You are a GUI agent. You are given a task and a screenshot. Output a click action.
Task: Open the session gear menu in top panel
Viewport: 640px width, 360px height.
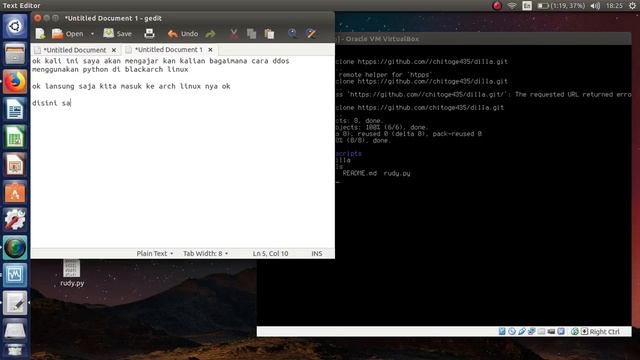pyautogui.click(x=632, y=6)
